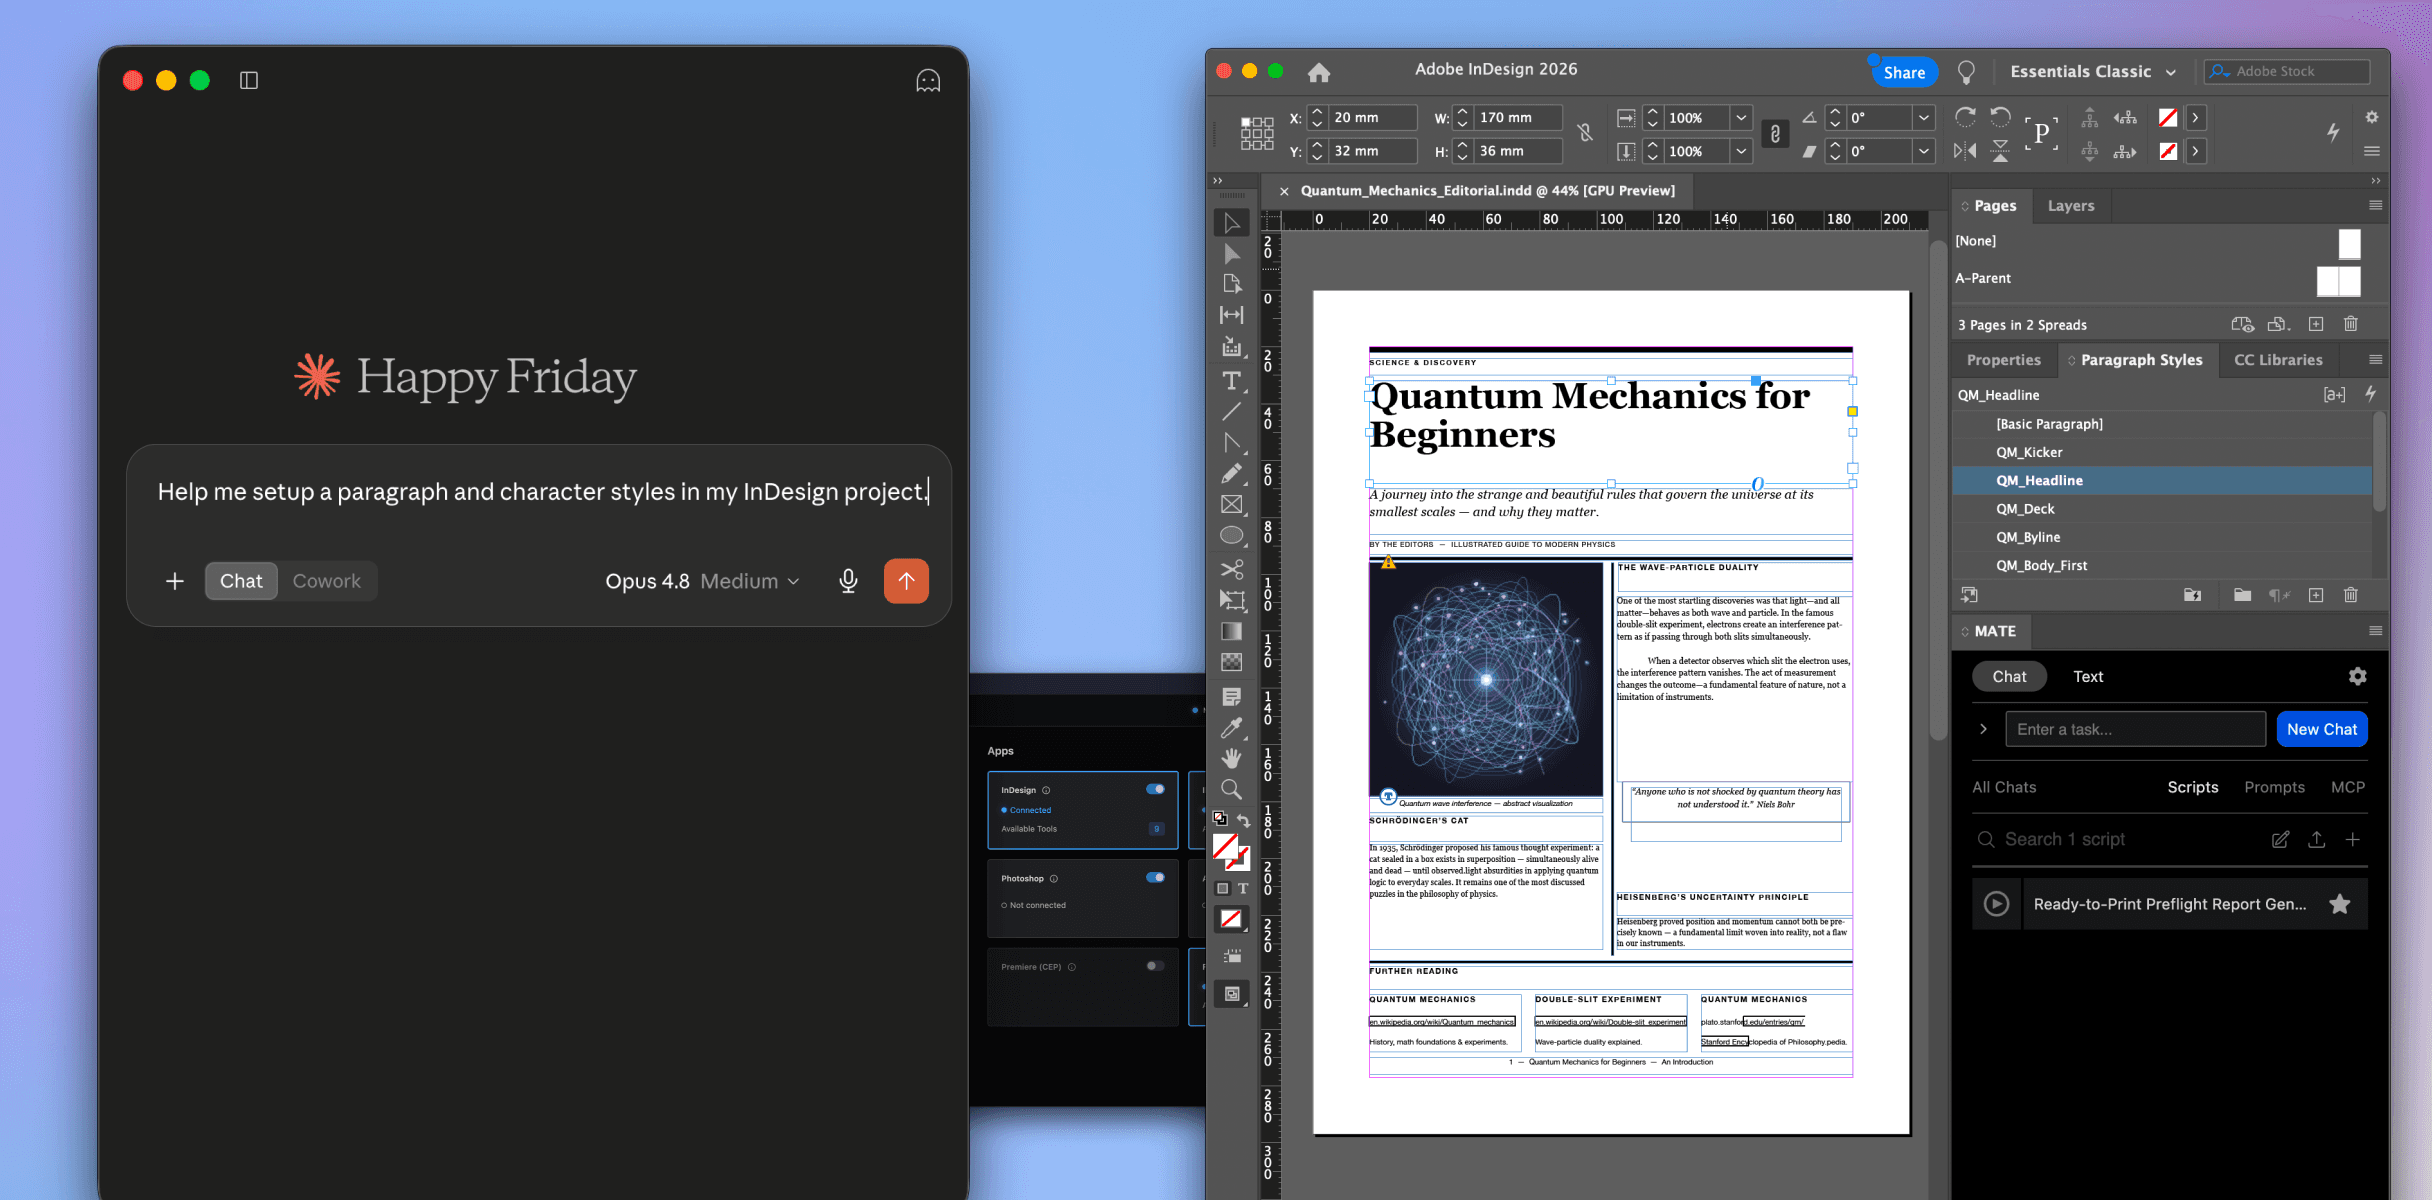Run the Ready-to-Print Preflight Report script
2432x1200 pixels.
(1996, 904)
